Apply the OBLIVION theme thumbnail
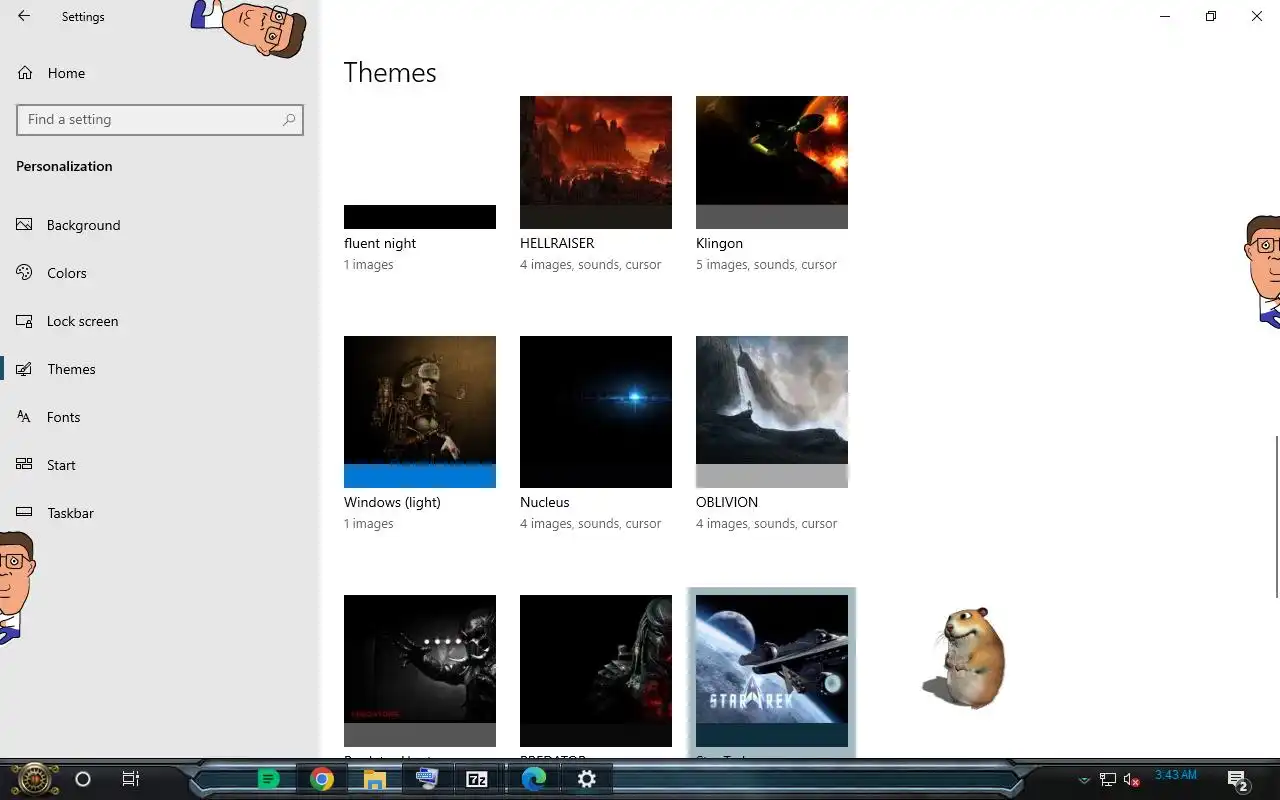Screen dimensions: 1280x800 (772, 412)
